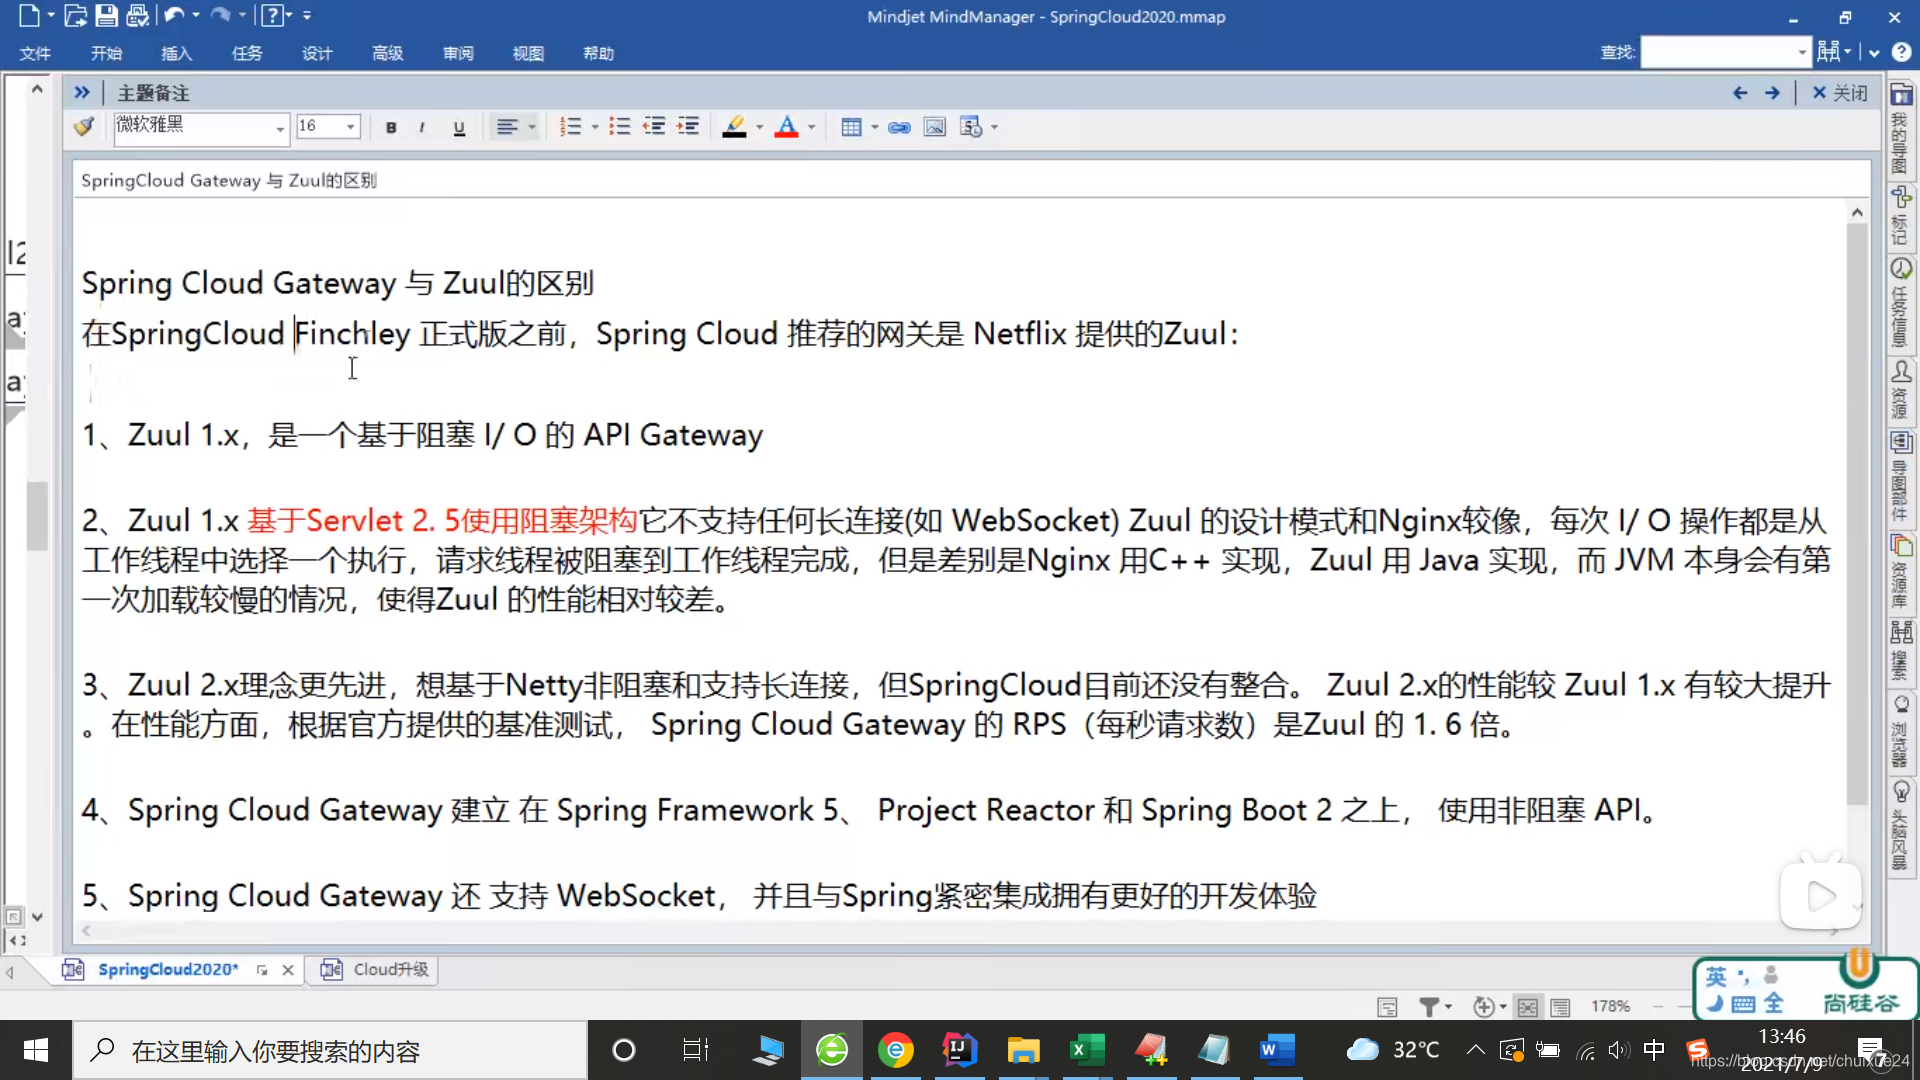Click the taskbar search box

(x=330, y=1050)
